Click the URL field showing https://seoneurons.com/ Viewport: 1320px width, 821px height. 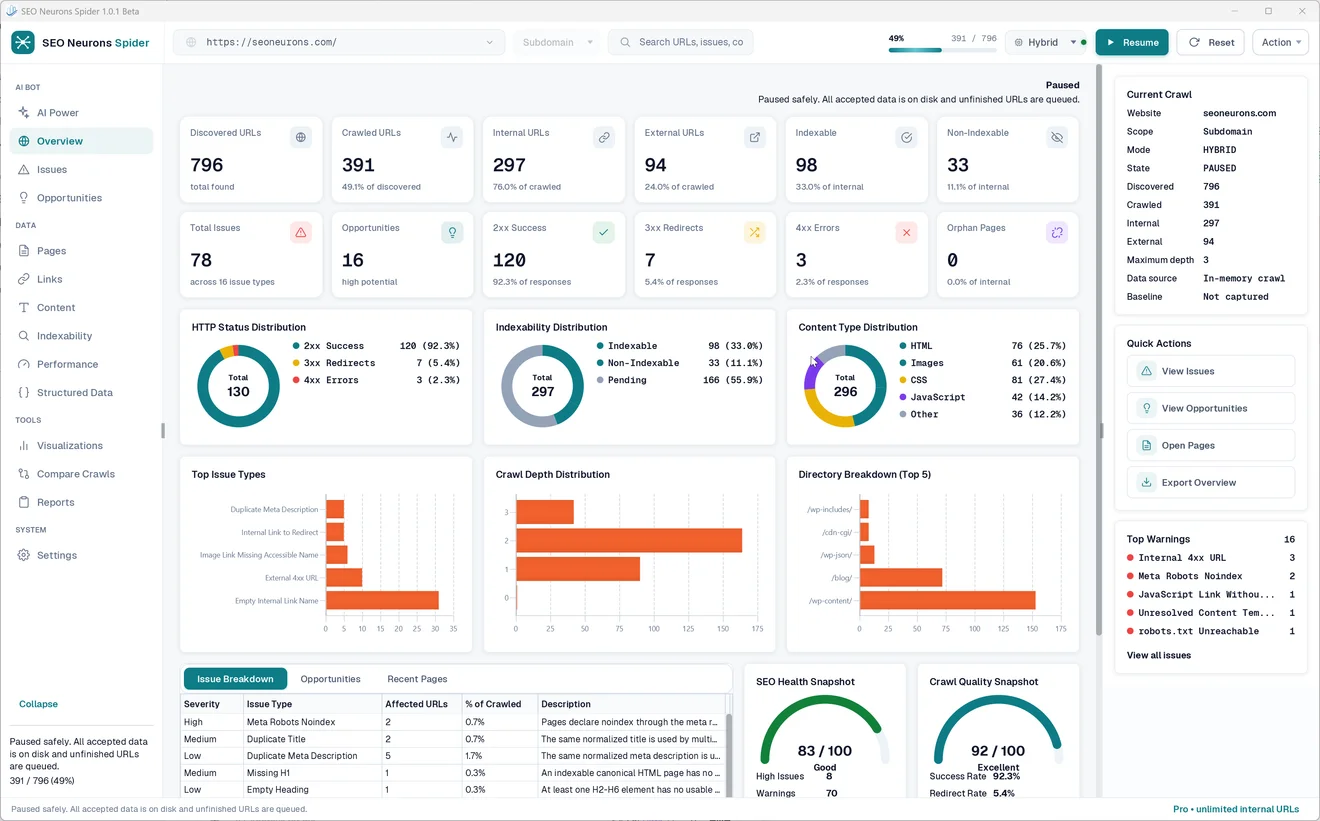339,42
